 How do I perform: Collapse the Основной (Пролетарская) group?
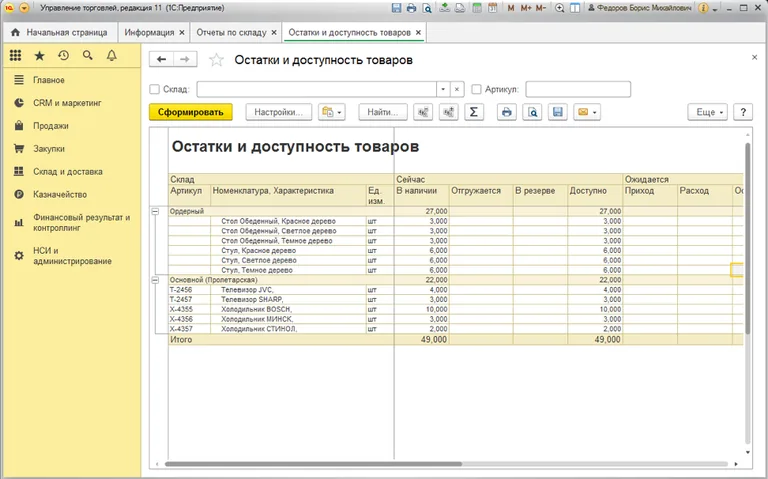point(155,279)
